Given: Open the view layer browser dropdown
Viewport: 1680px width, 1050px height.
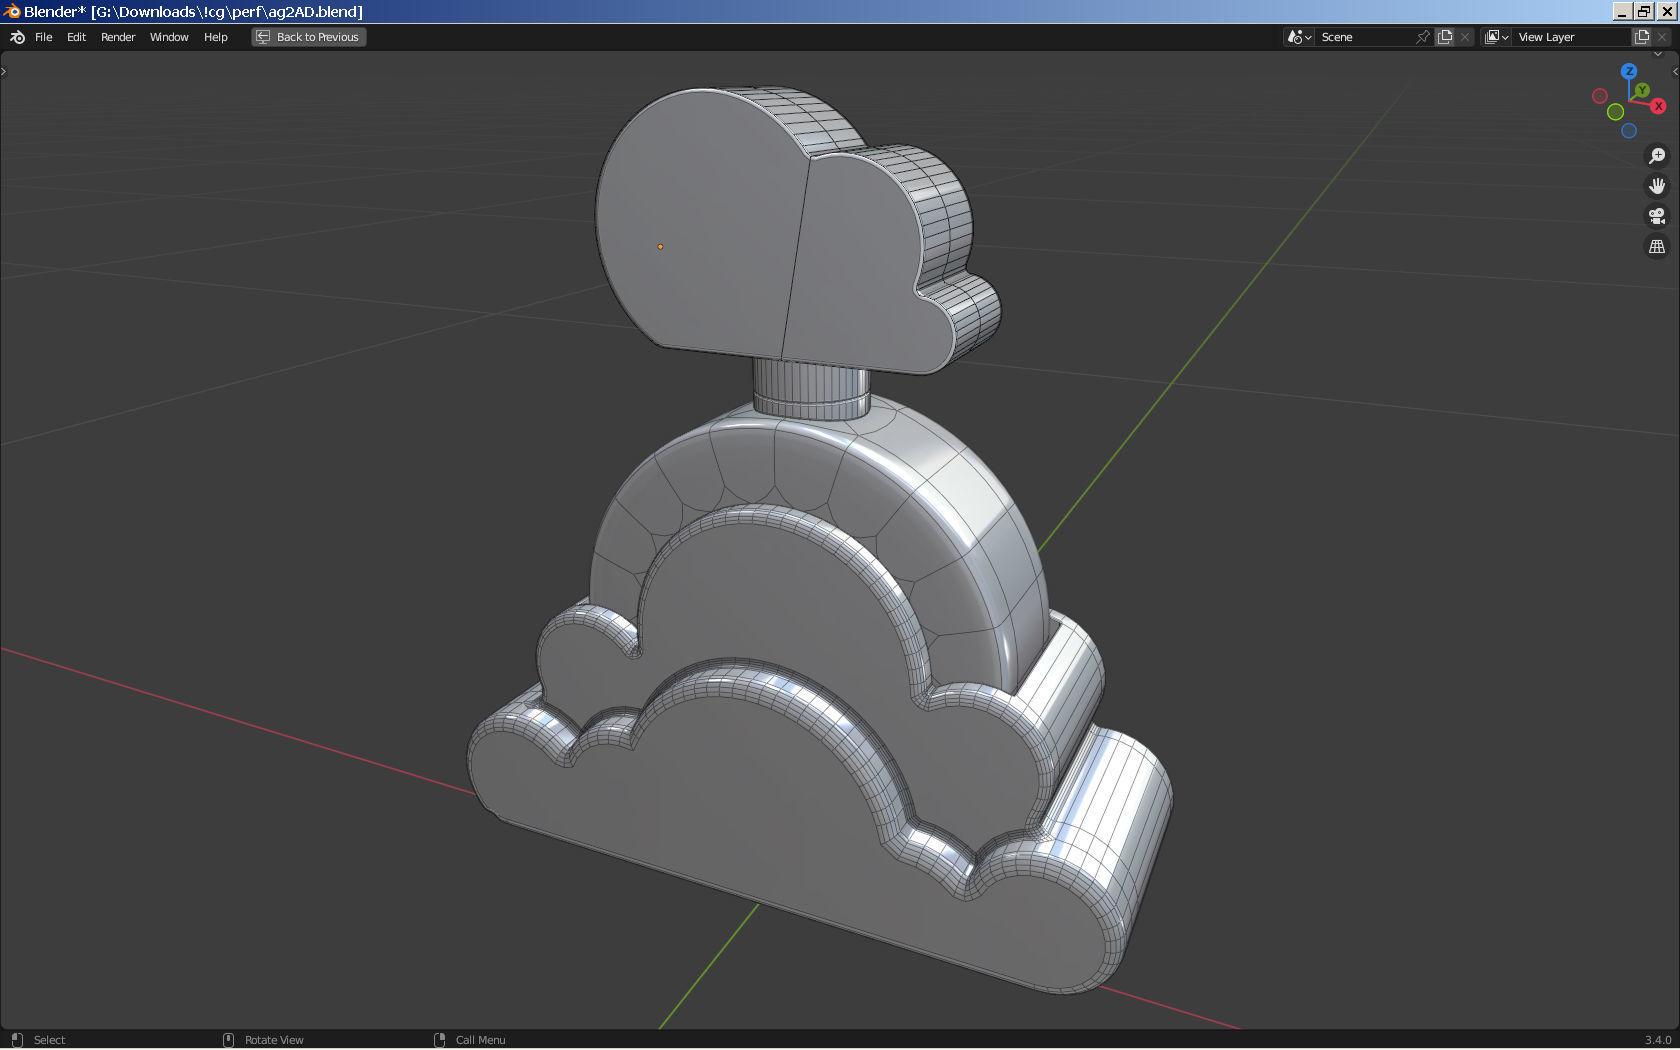Looking at the screenshot, I should [1496, 37].
